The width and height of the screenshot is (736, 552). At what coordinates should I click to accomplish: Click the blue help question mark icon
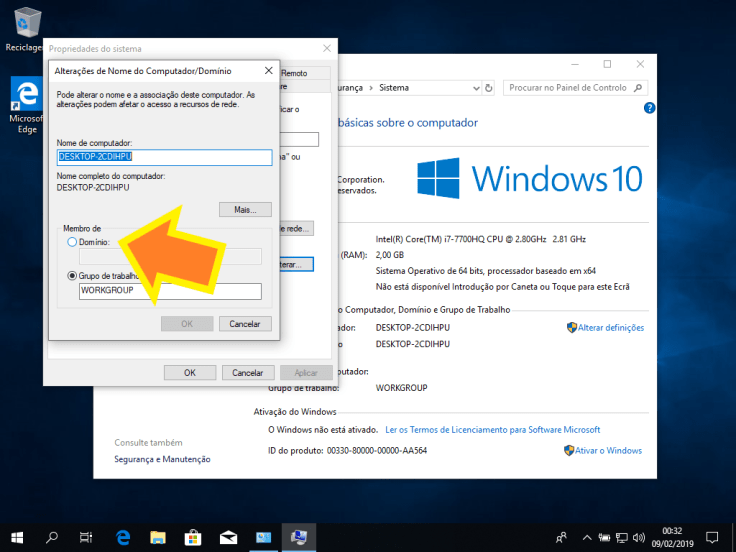pos(649,108)
